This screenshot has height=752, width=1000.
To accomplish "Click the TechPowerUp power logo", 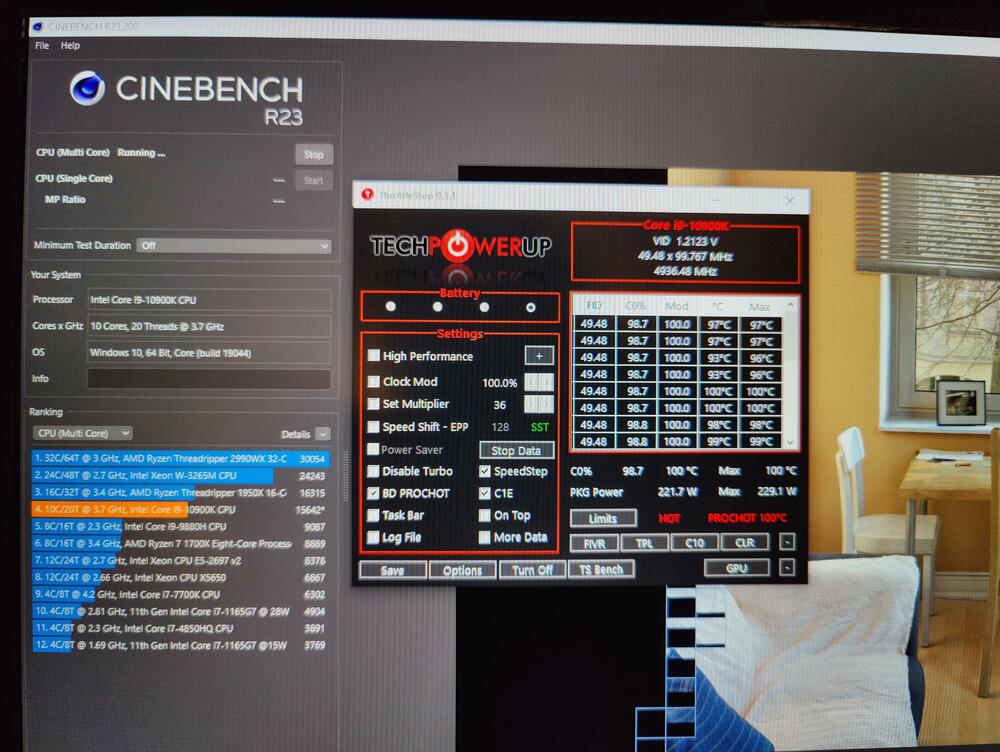I will click(x=456, y=245).
